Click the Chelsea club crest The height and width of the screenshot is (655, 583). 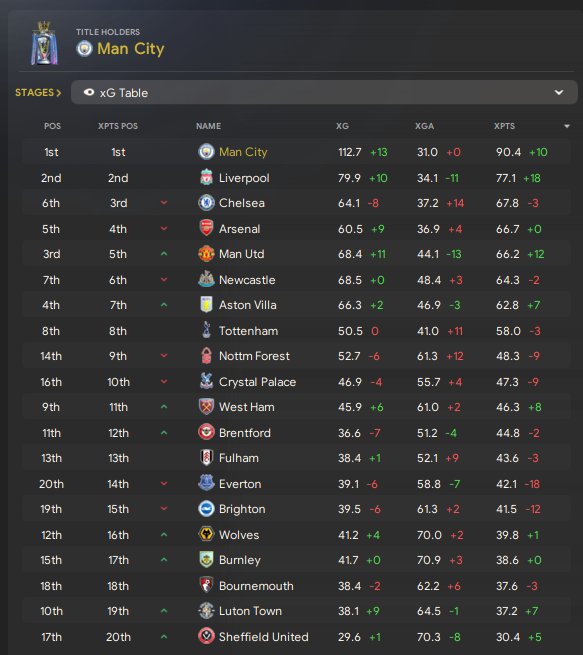pos(206,203)
